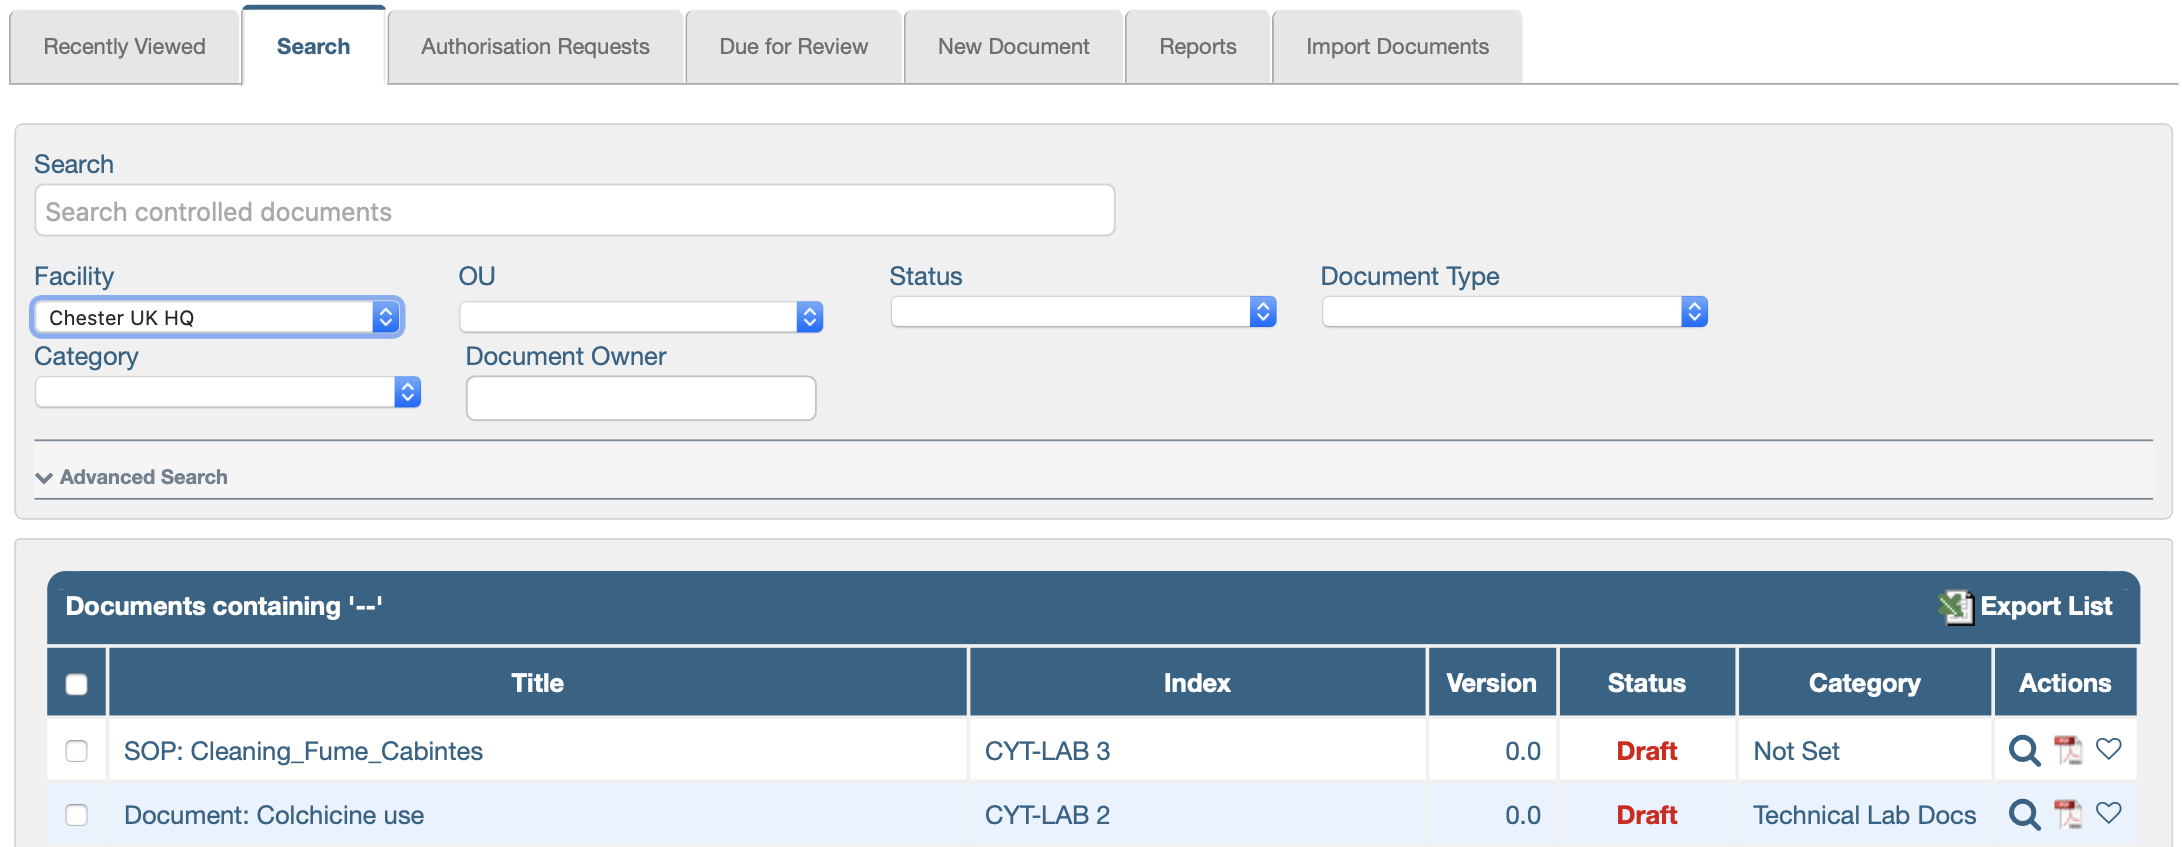This screenshot has width=2182, height=847.
Task: Click magnifier icon for Colchicine use row
Action: (x=2024, y=814)
